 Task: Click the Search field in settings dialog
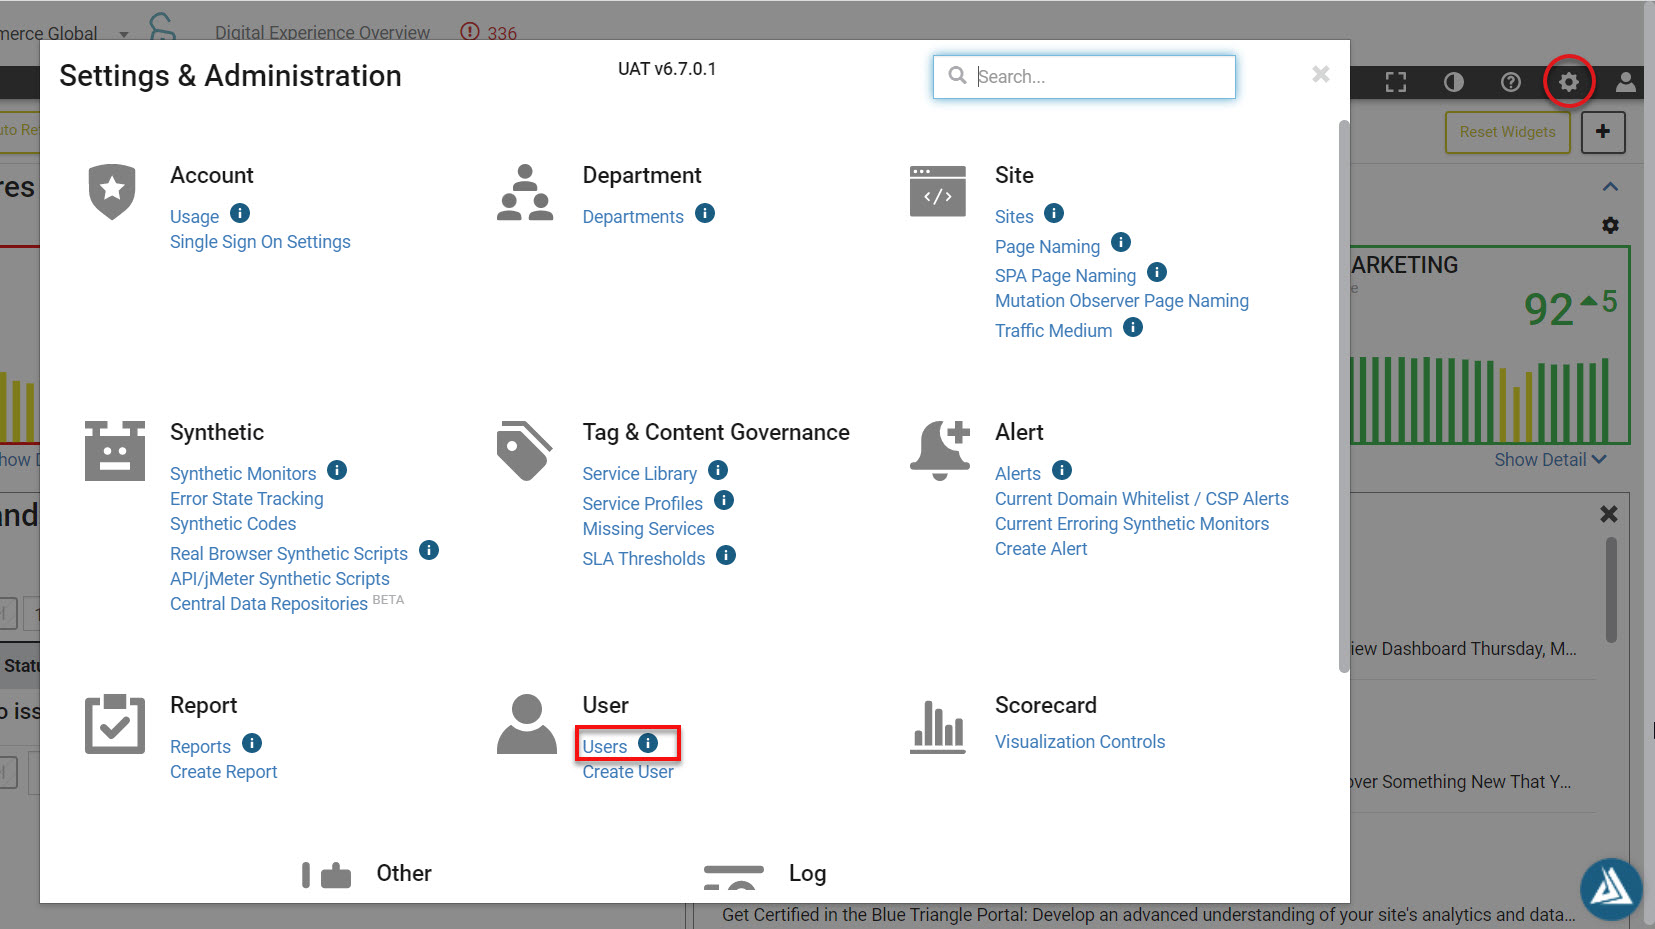1084,77
